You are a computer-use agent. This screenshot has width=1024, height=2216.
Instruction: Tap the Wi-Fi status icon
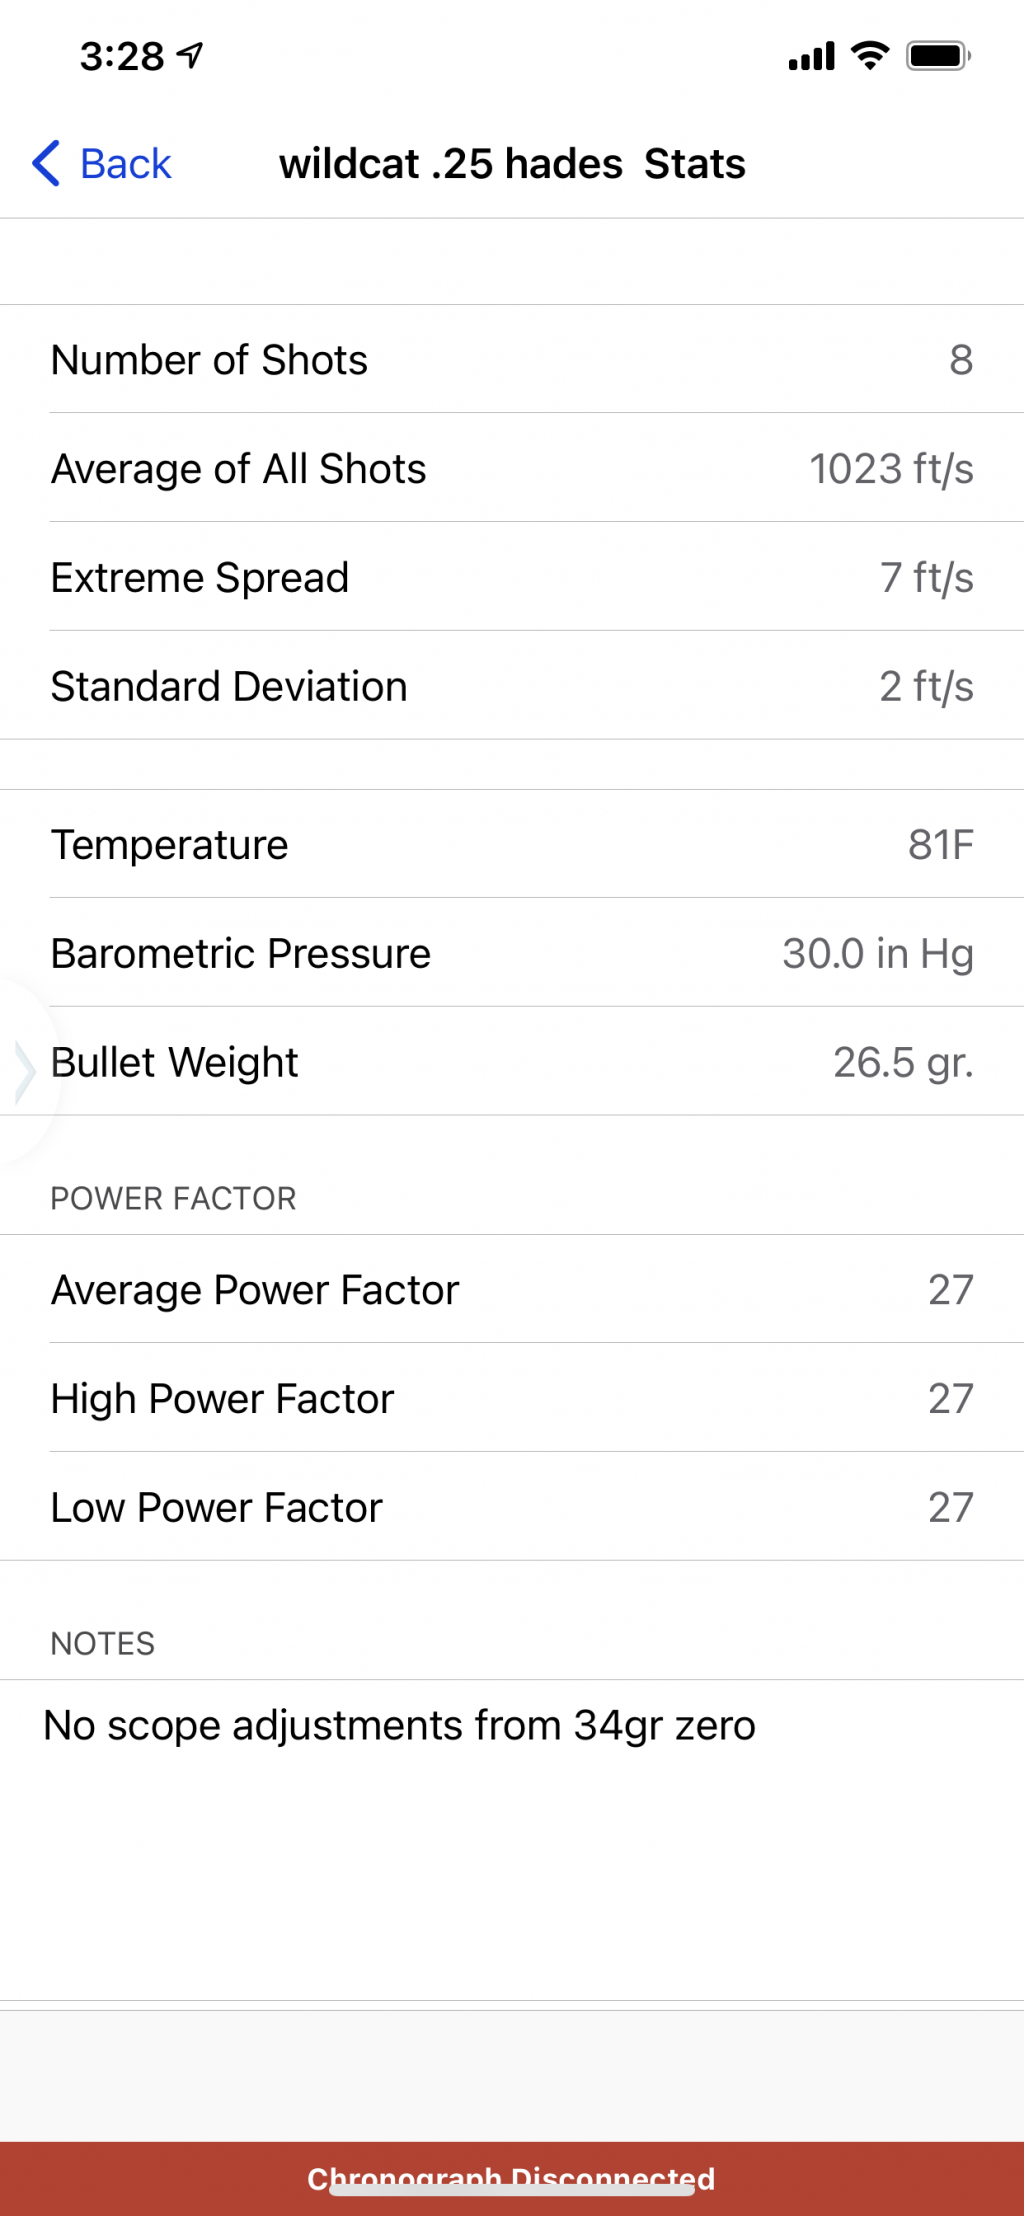tap(870, 56)
